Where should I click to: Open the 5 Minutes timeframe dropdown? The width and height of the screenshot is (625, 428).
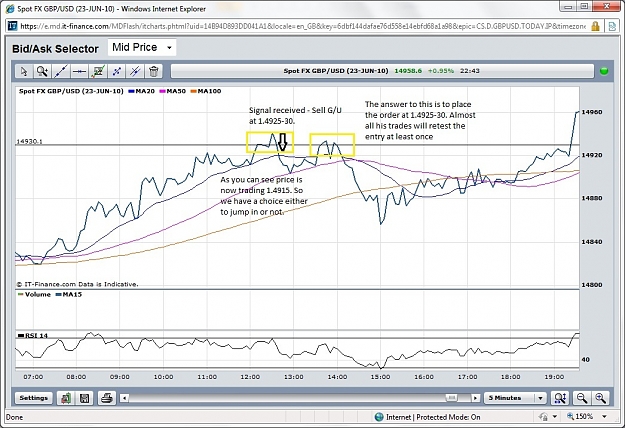click(515, 398)
